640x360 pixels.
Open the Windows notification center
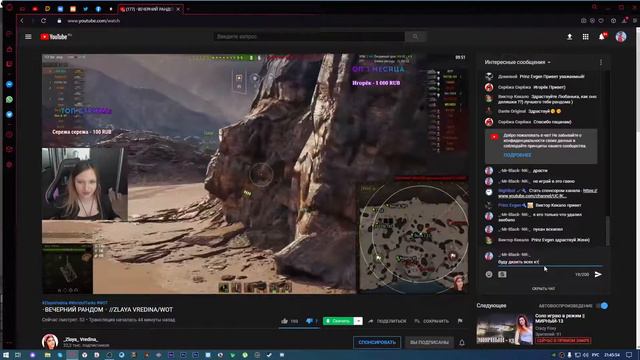coord(629,355)
